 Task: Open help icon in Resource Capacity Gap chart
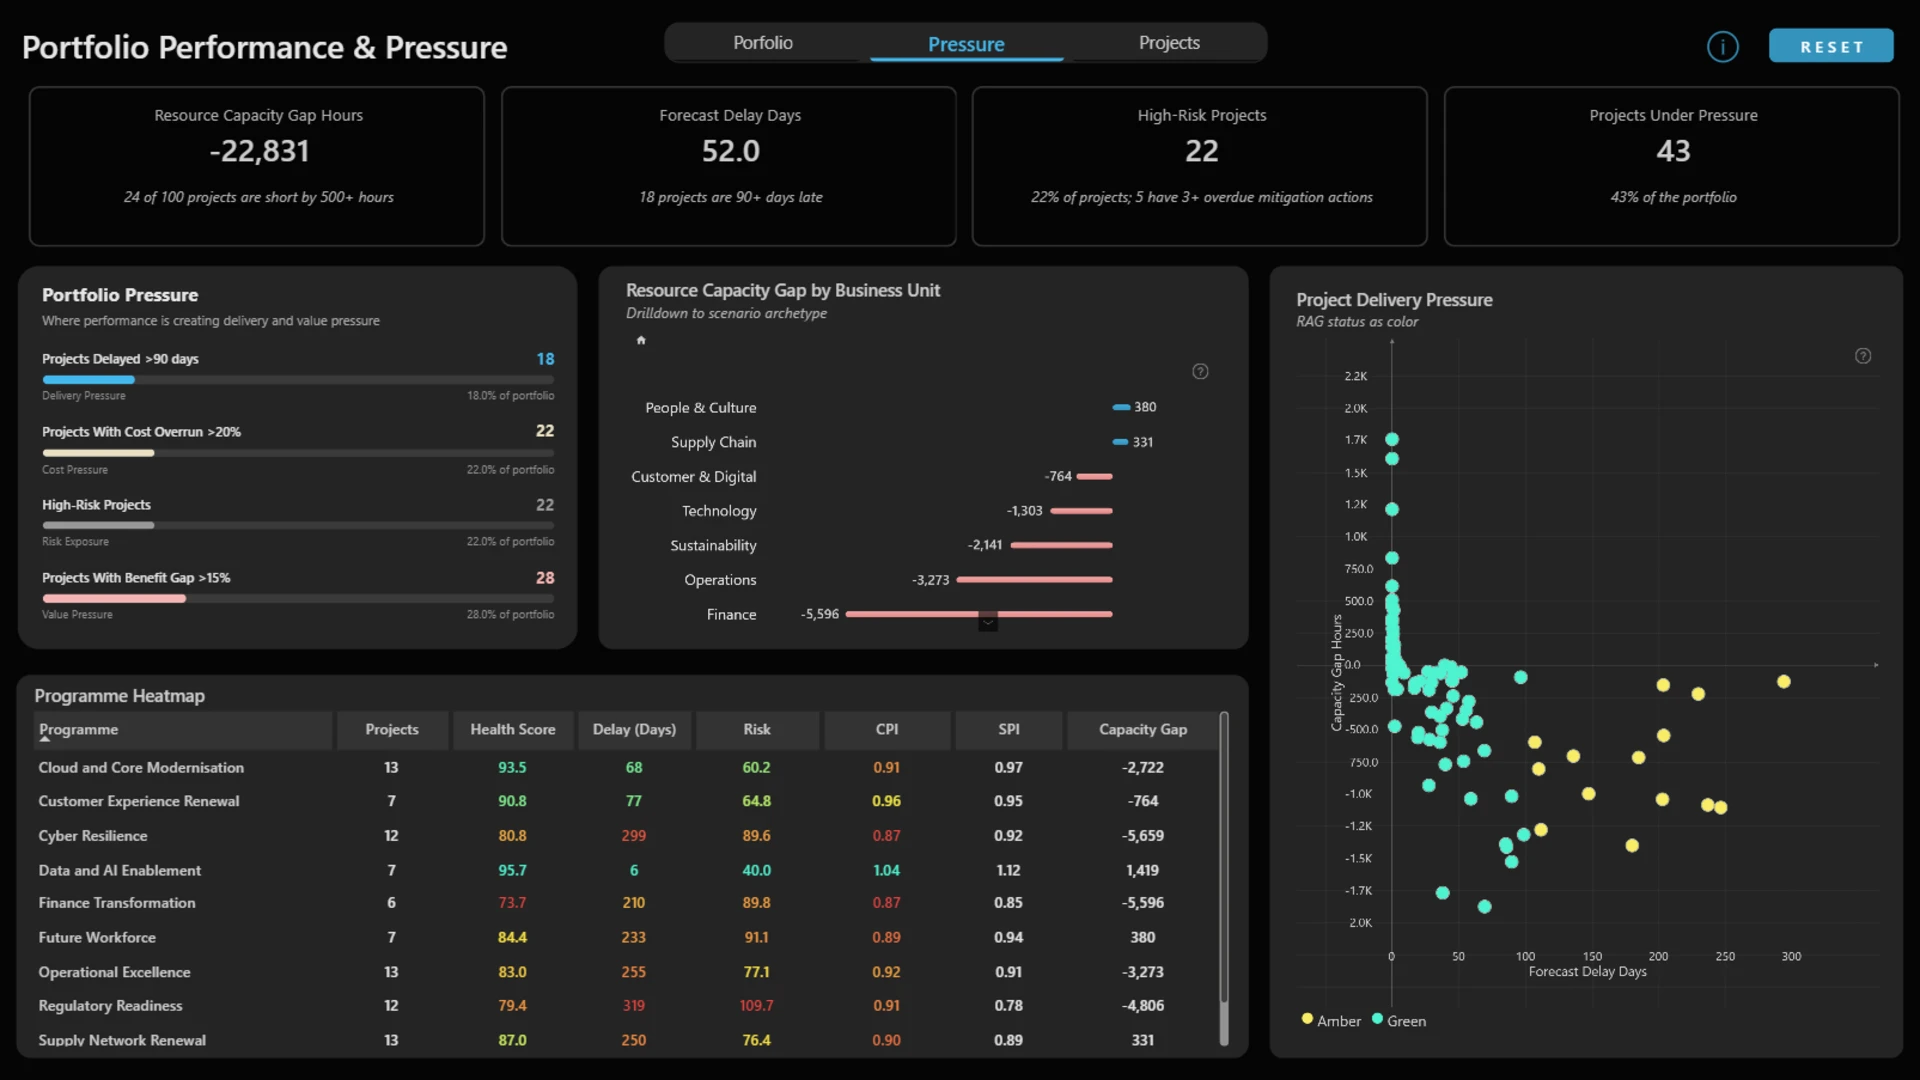[1200, 372]
